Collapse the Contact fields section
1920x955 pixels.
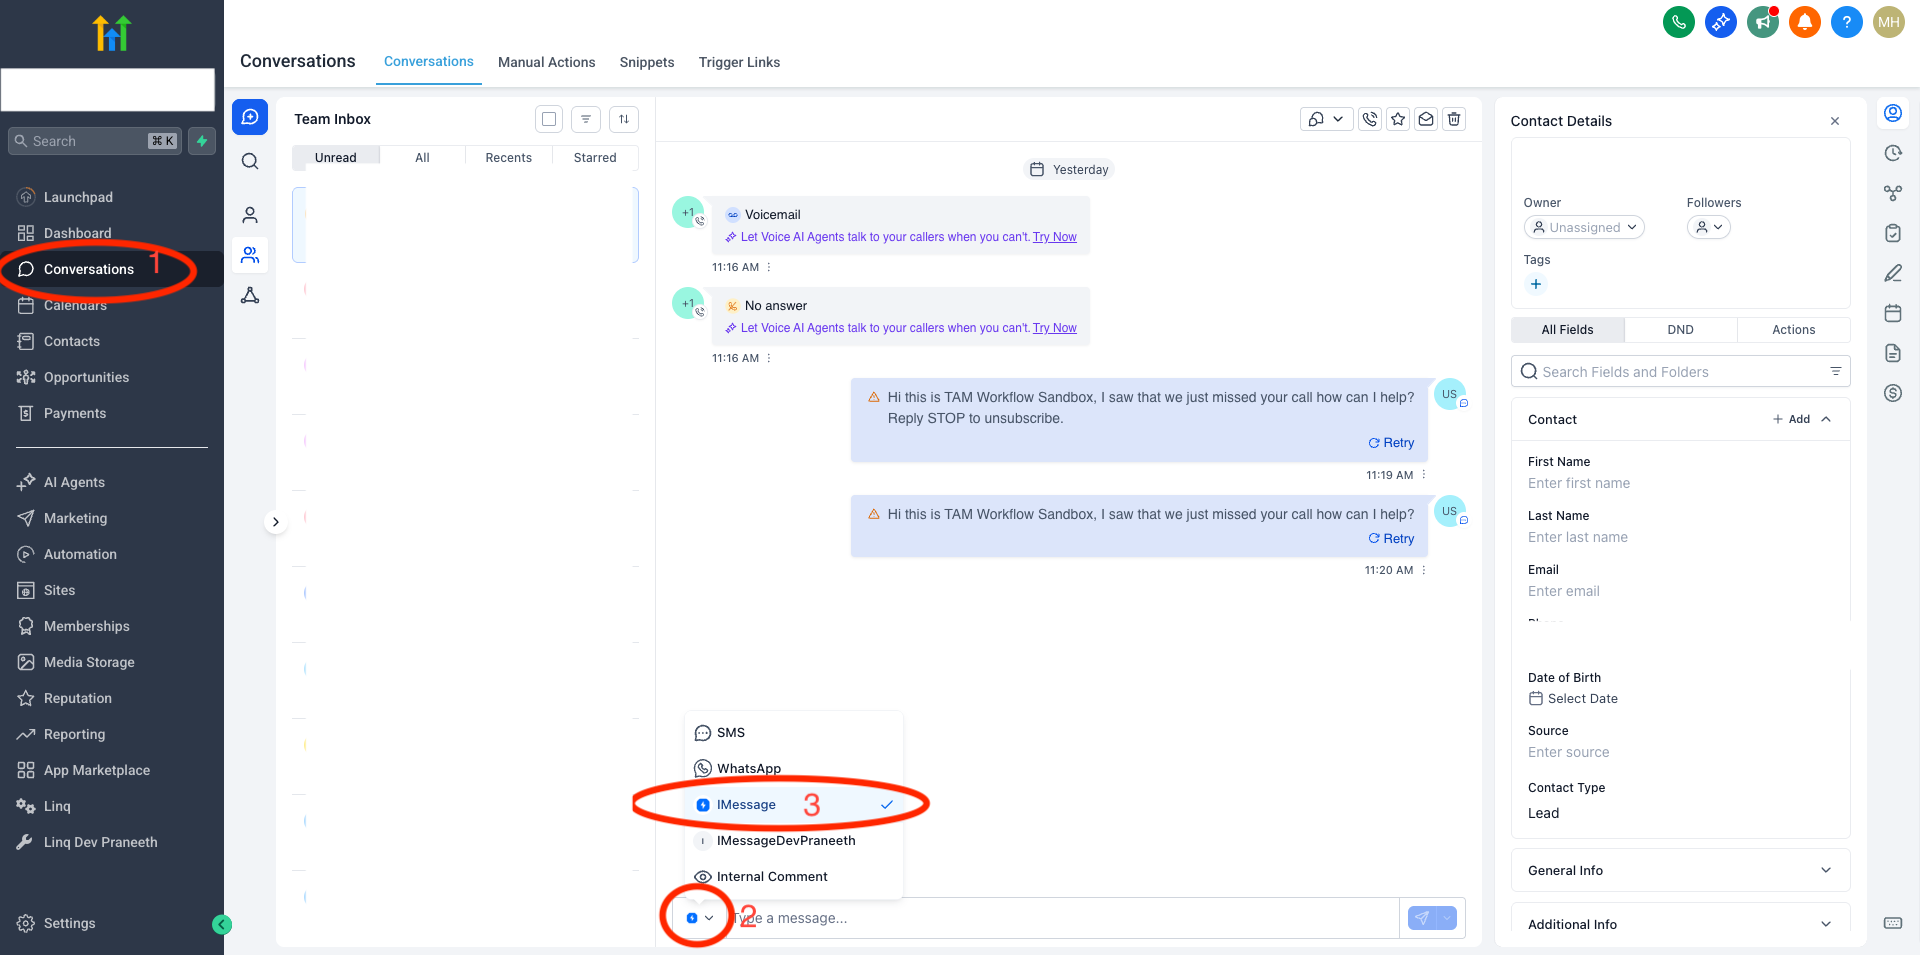coord(1826,419)
